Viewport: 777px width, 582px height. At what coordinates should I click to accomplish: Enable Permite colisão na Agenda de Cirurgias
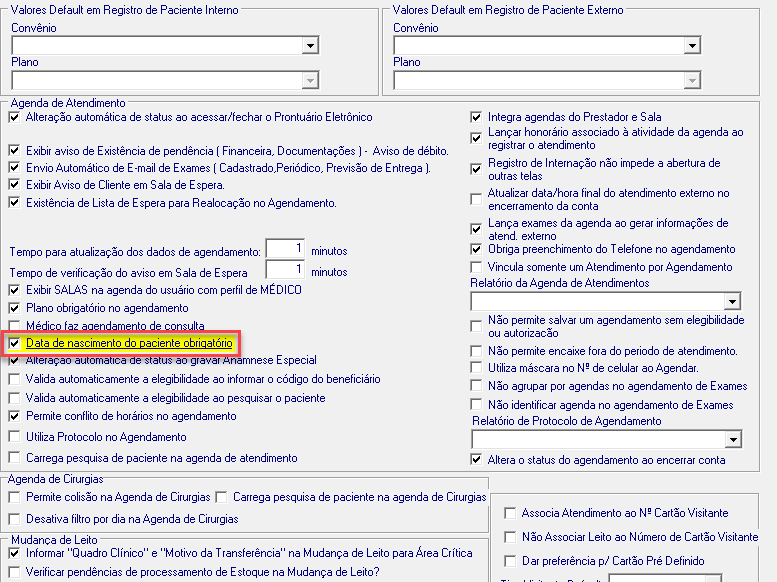pos(14,497)
